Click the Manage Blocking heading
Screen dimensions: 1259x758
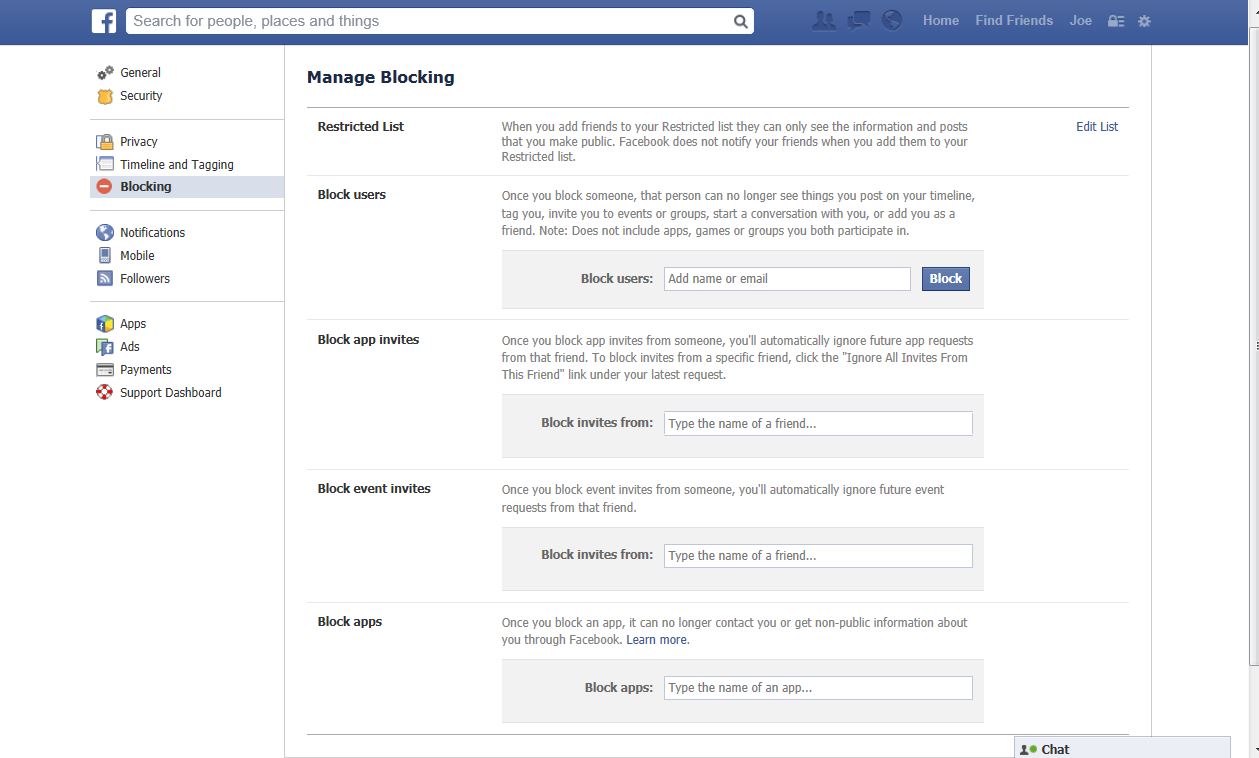click(381, 77)
